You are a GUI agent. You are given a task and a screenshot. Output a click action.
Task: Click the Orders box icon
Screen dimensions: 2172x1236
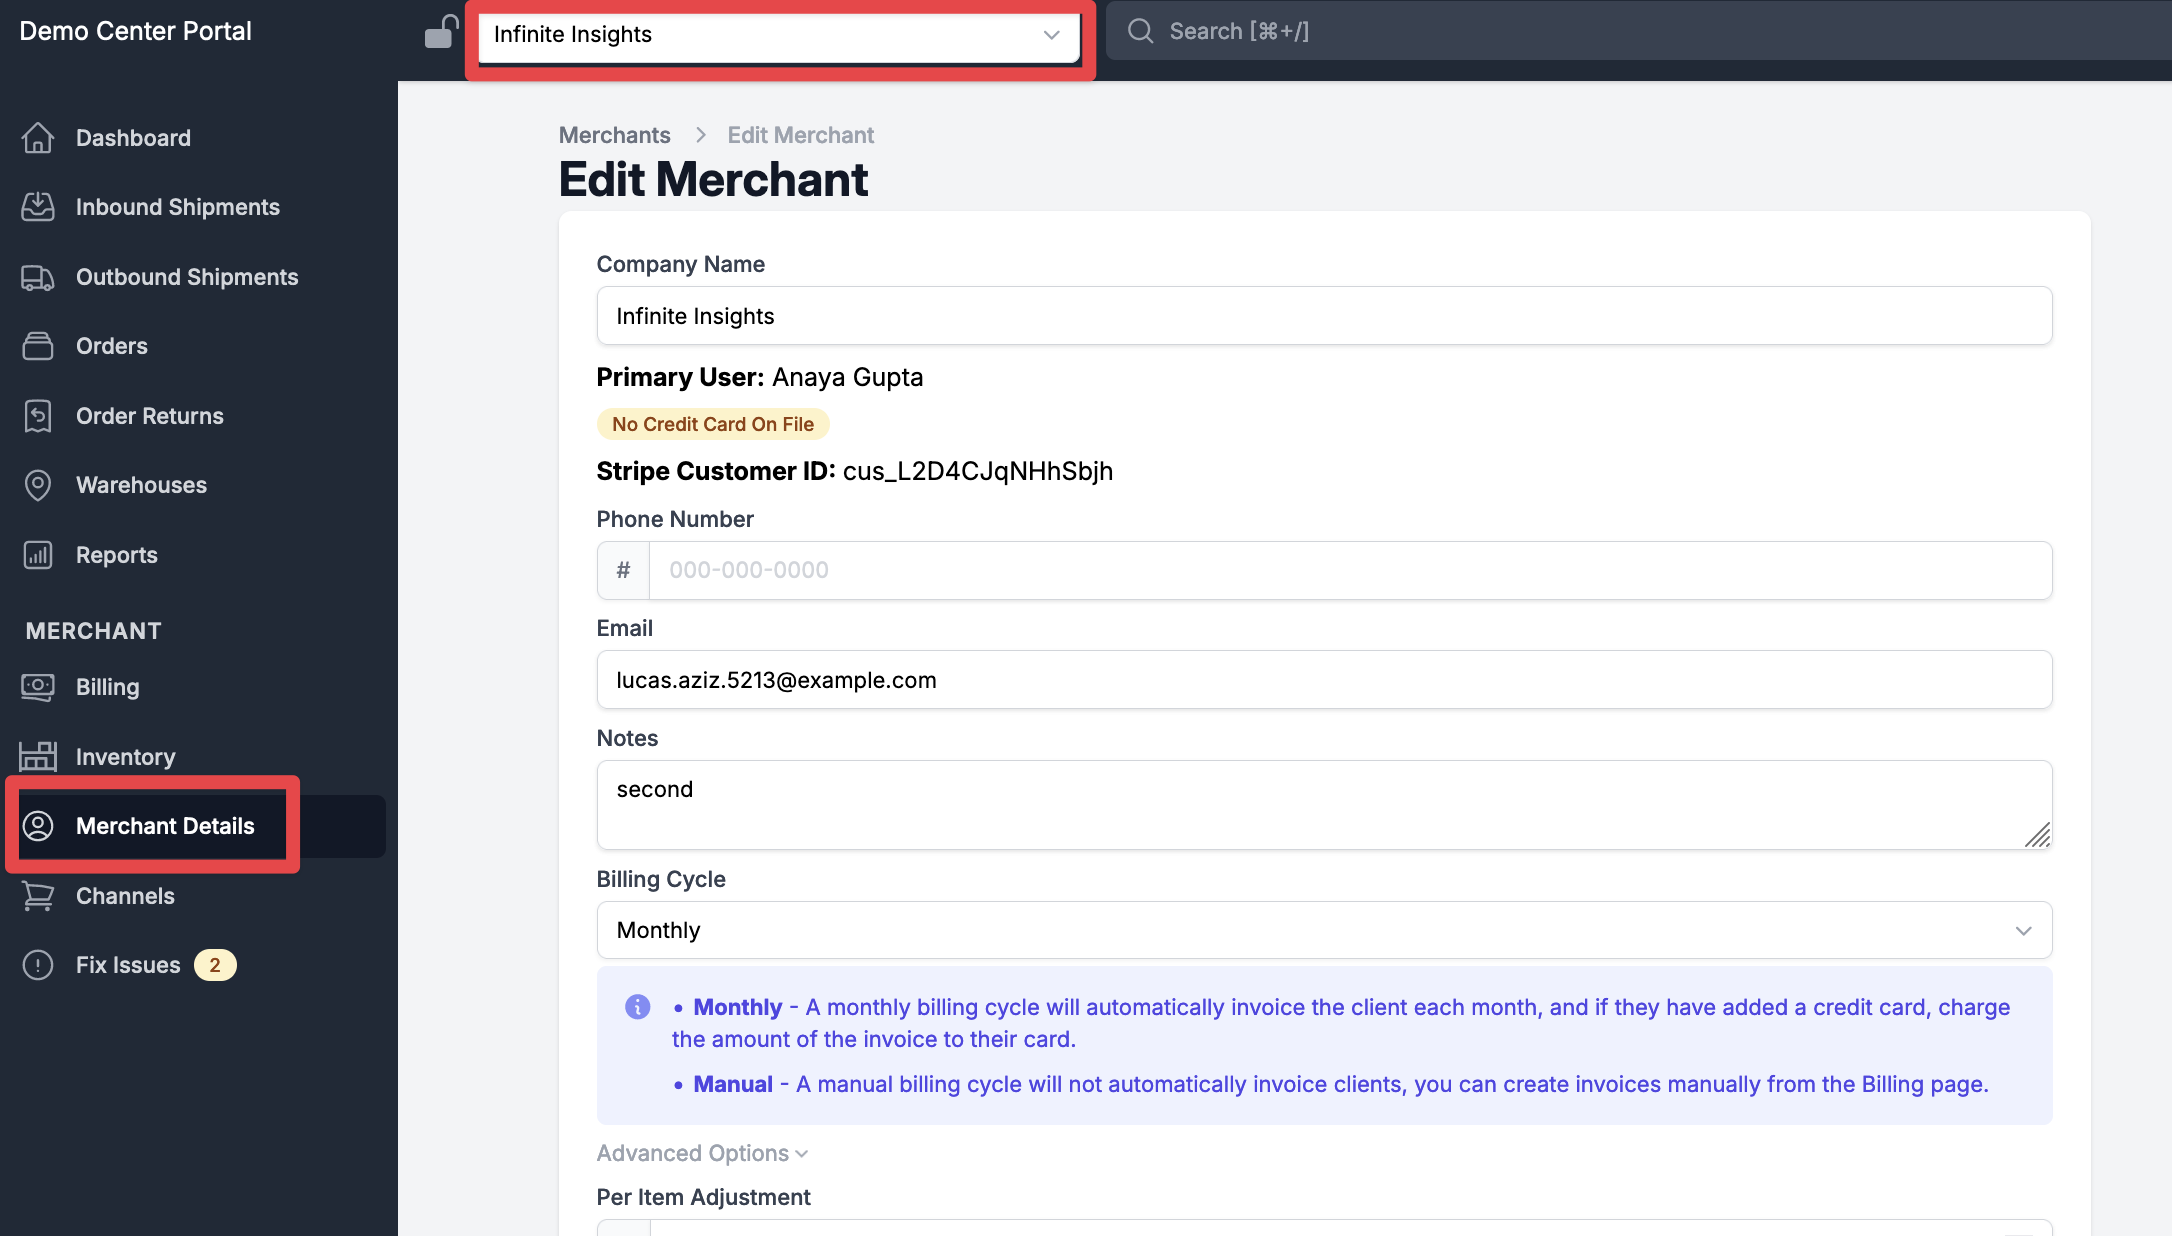38,346
